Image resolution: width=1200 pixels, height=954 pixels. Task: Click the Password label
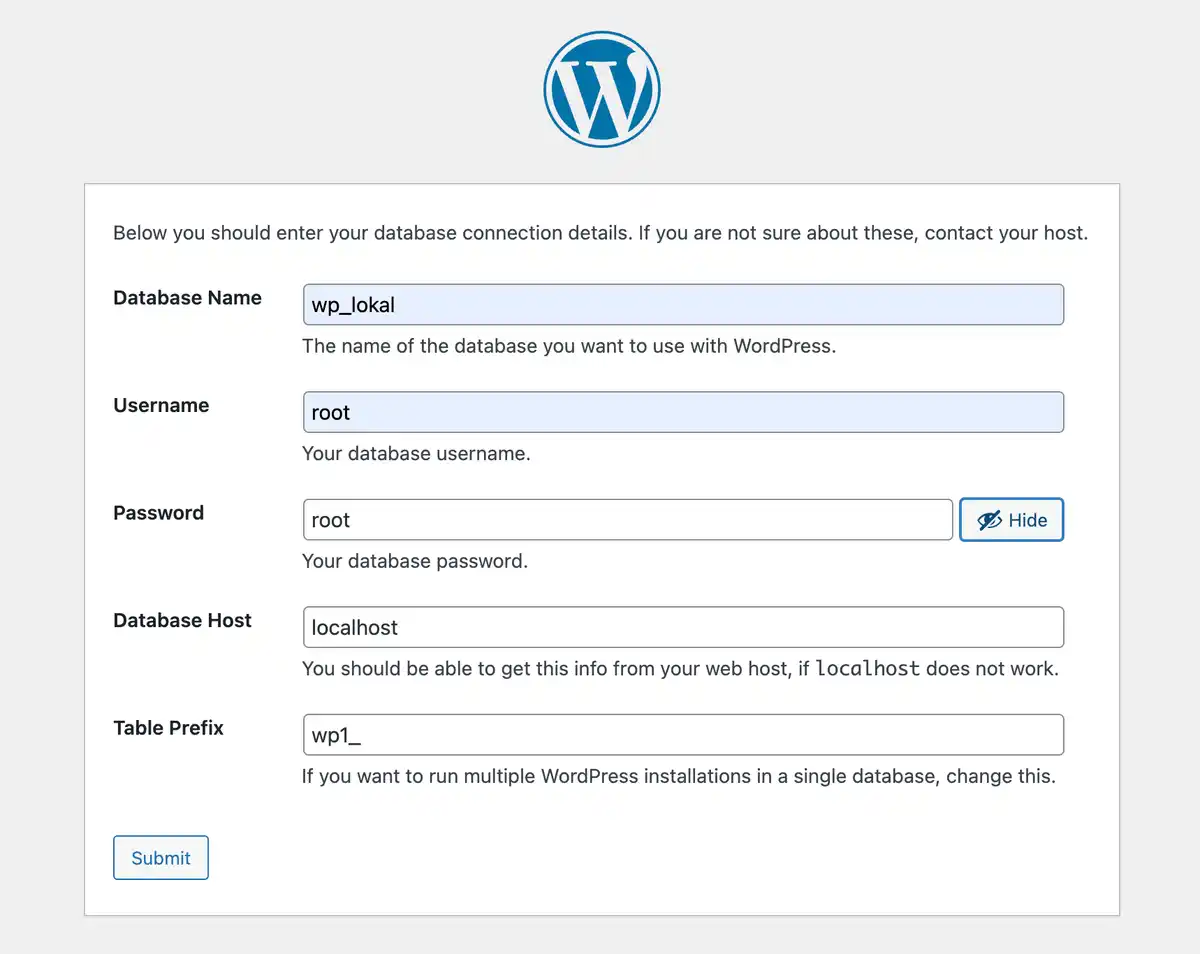point(158,512)
